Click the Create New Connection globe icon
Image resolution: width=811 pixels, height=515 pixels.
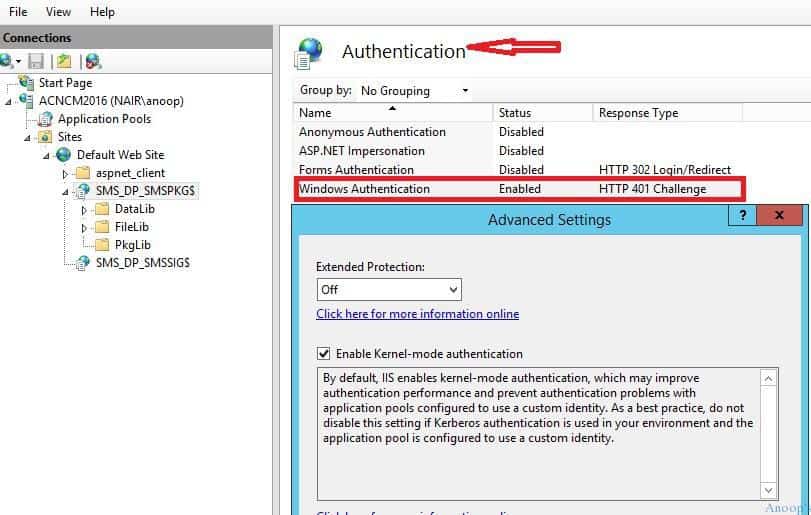[x=8, y=62]
